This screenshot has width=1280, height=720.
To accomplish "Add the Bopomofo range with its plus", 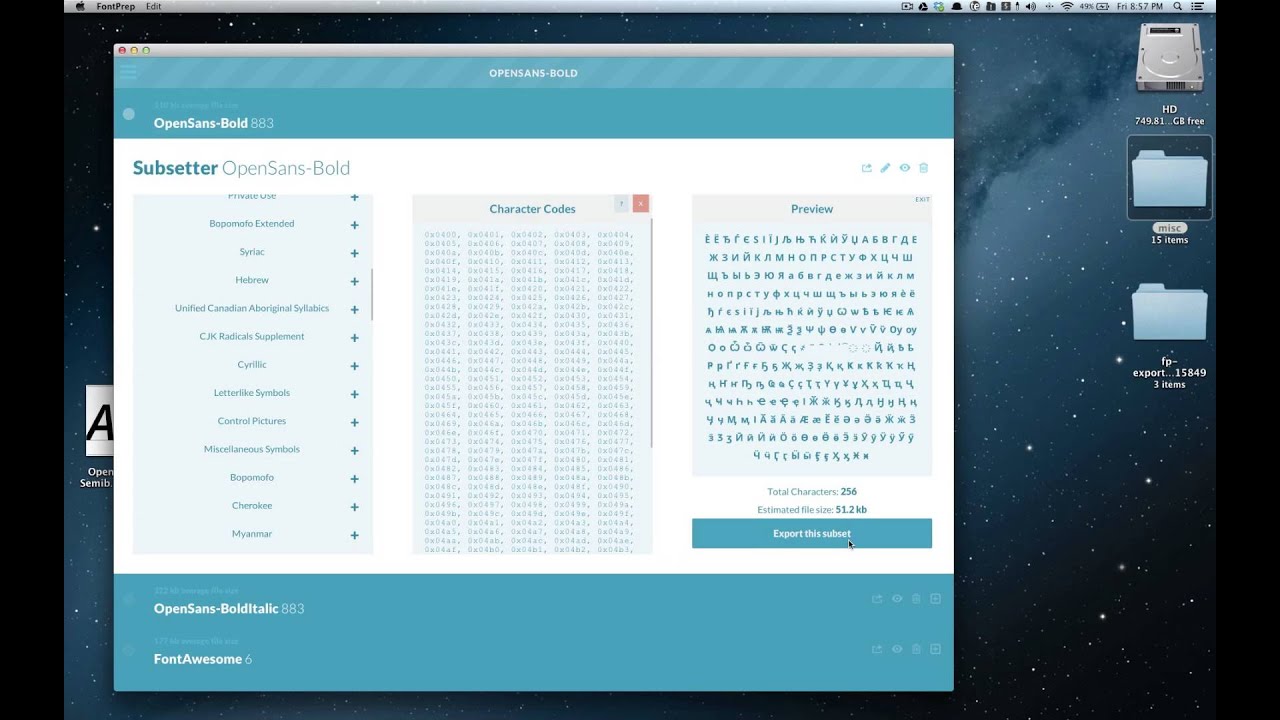I will pyautogui.click(x=354, y=478).
